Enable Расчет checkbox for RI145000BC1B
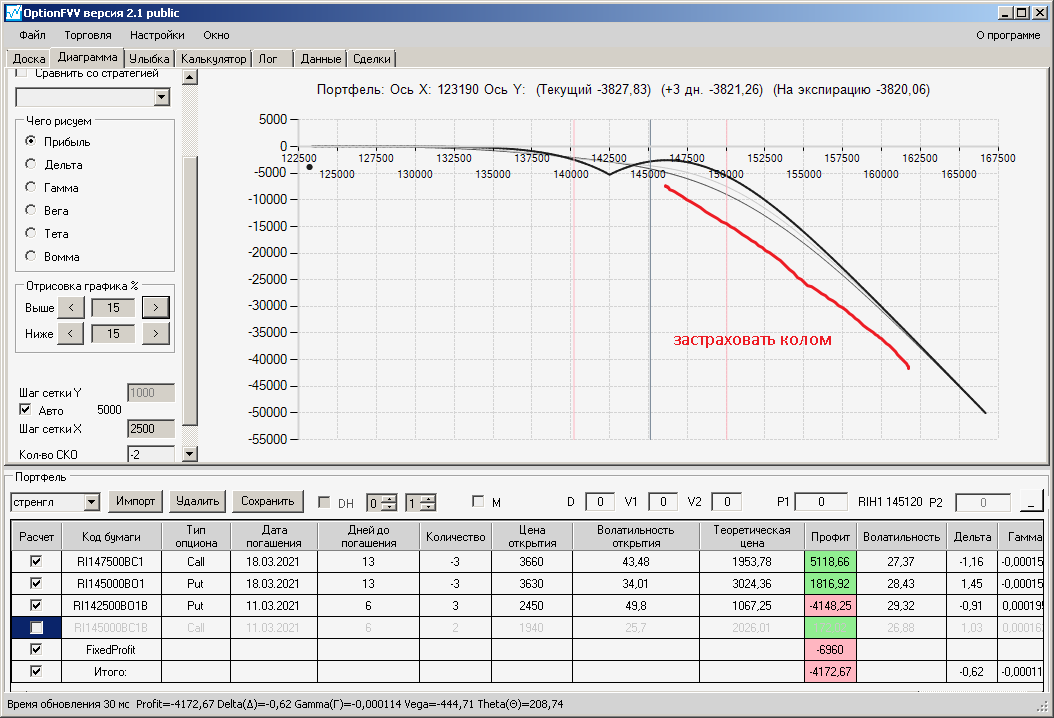Viewport: 1054px width, 718px height. click(36, 627)
